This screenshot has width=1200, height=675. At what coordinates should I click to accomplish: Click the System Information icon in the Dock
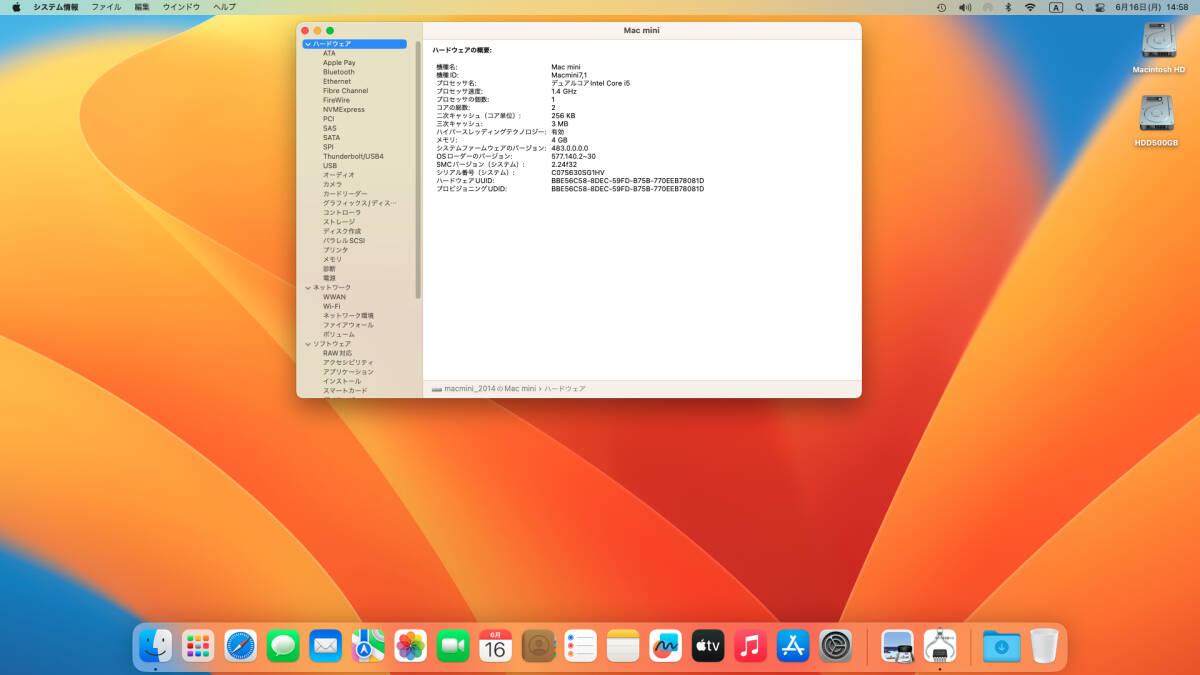pyautogui.click(x=940, y=646)
